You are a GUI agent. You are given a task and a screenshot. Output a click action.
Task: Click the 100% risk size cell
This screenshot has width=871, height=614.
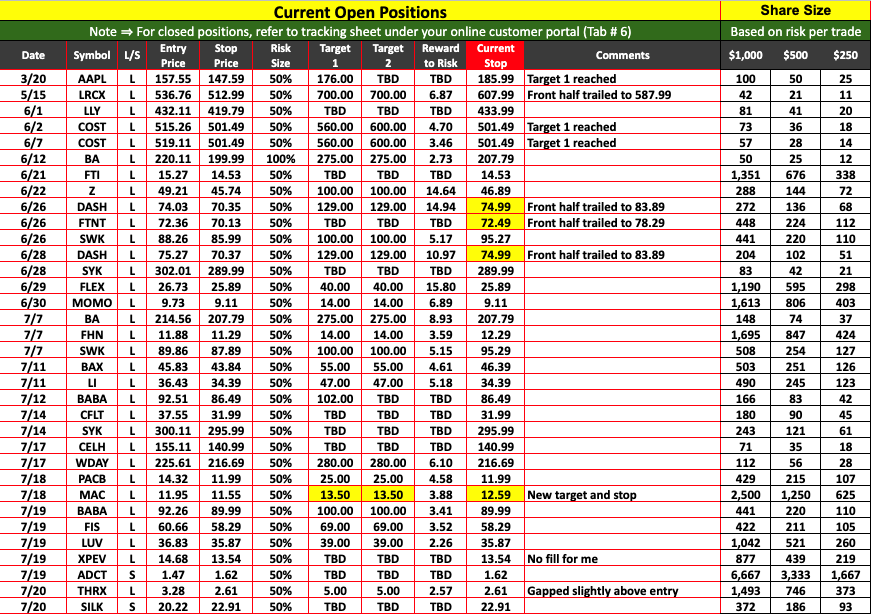pos(281,158)
